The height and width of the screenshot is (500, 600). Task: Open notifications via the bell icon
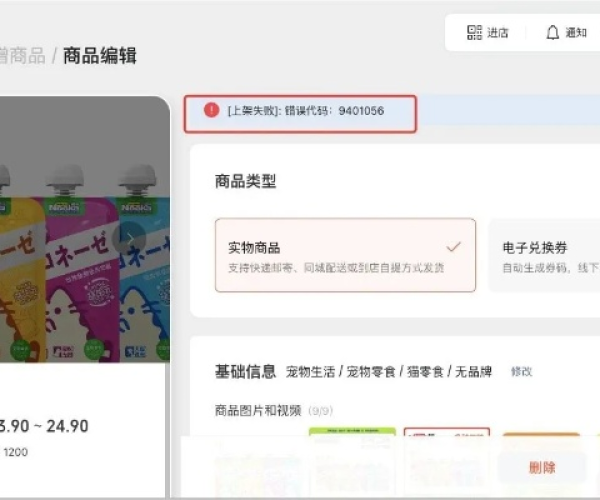click(552, 33)
